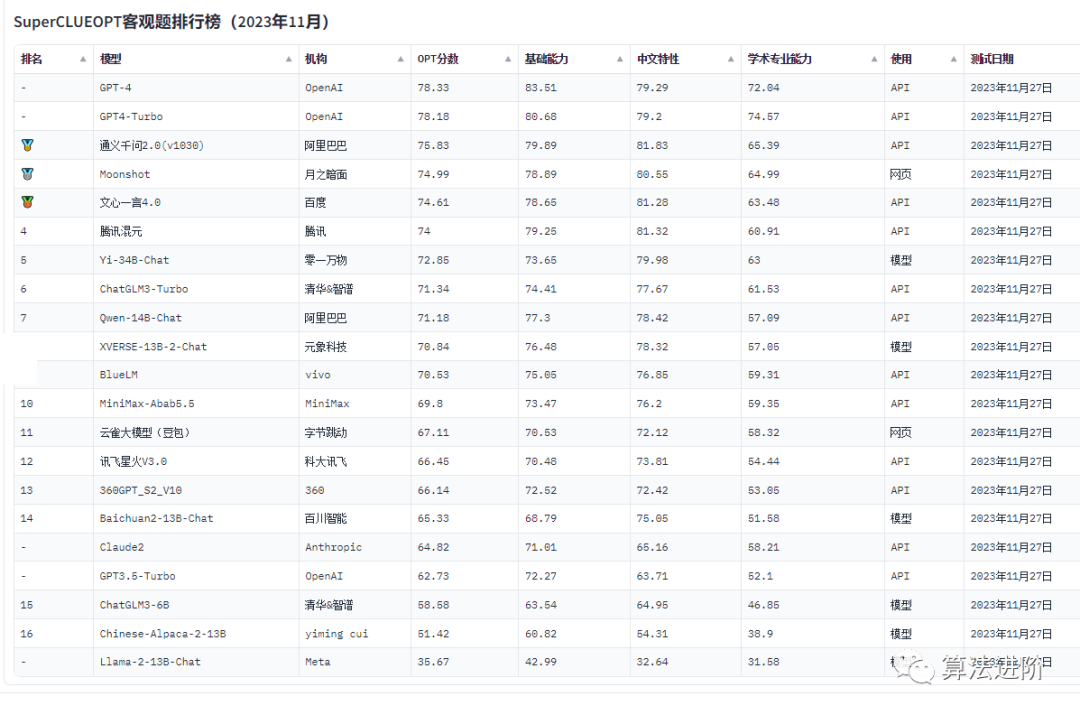This screenshot has width=1080, height=715.
Task: Click the 学术专业能力 header label
Action: click(780, 59)
